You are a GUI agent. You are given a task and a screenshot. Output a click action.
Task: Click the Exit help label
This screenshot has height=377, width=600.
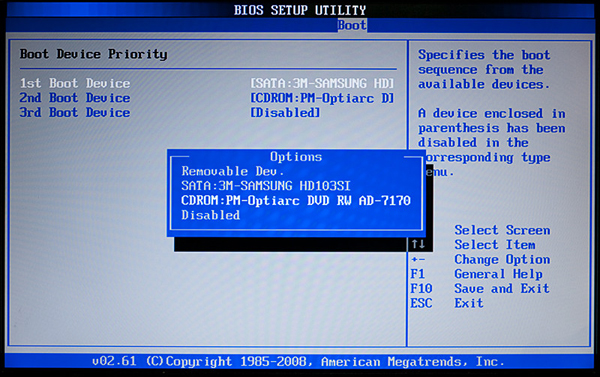pyautogui.click(x=469, y=303)
